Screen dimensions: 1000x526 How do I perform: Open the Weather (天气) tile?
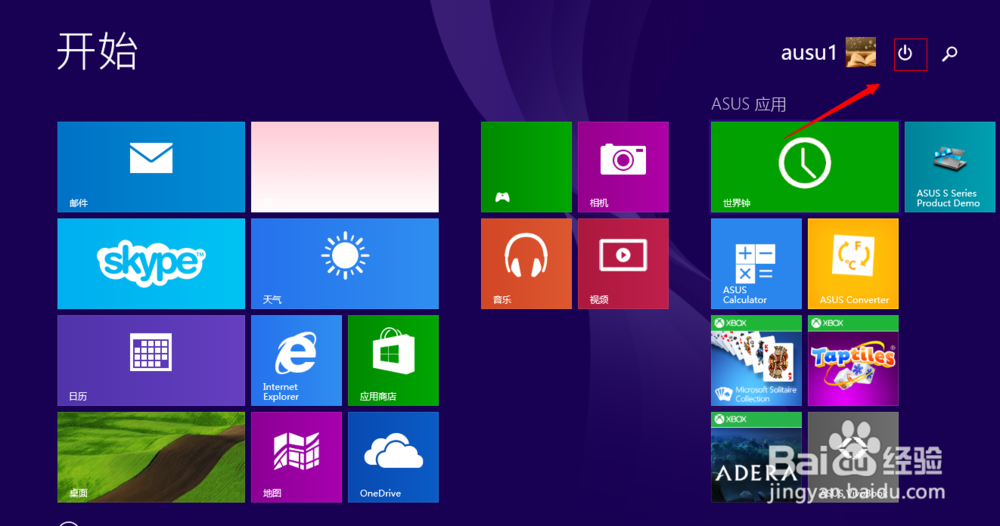click(345, 264)
